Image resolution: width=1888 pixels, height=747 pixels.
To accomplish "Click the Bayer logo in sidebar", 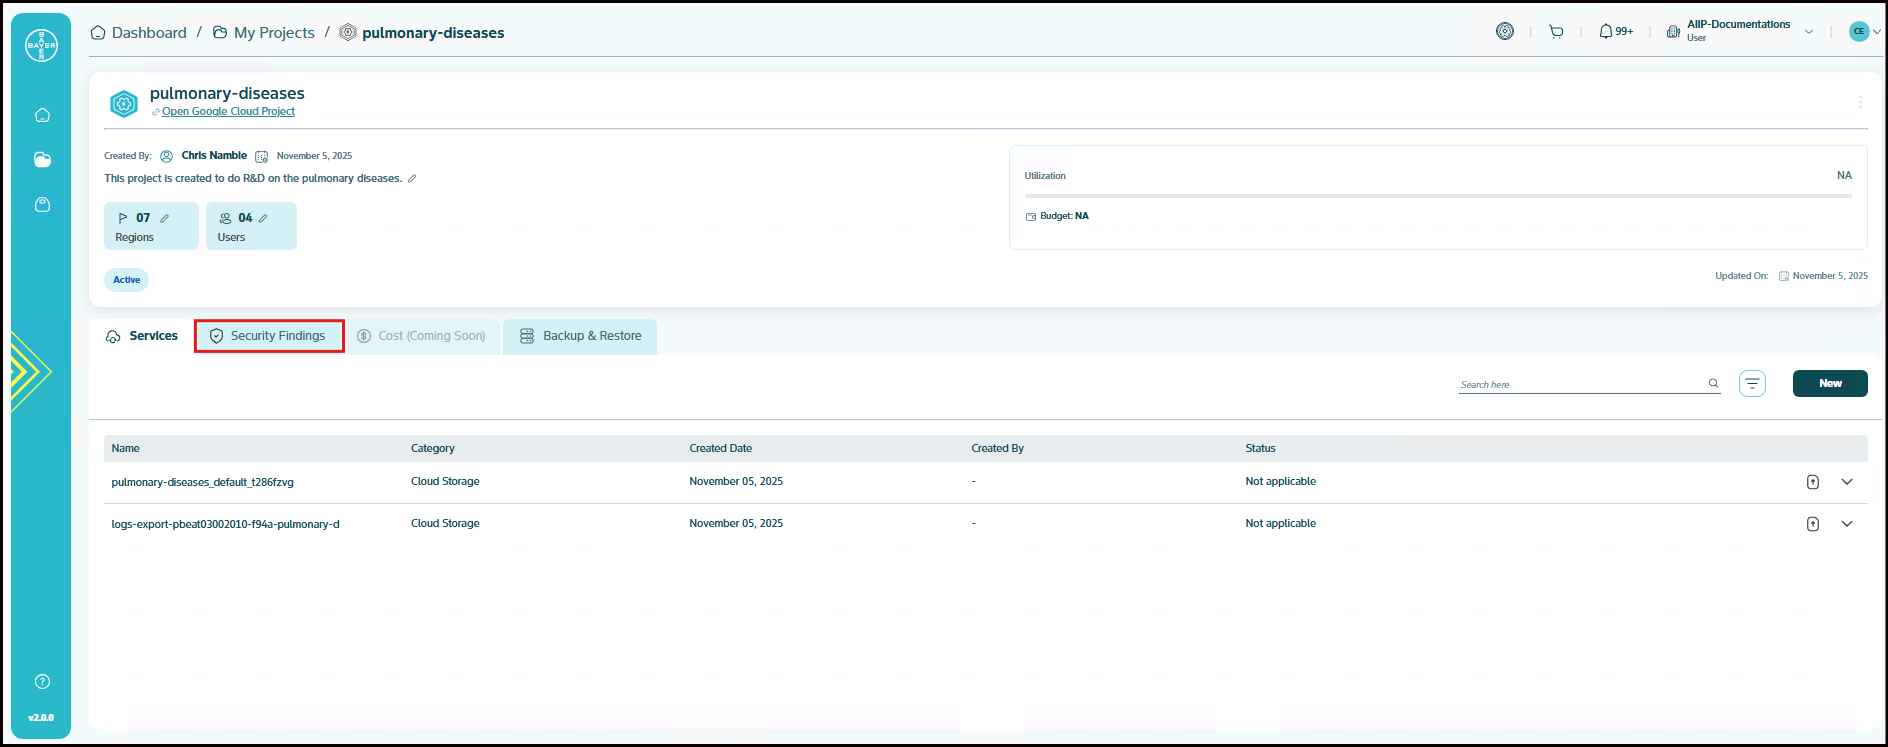I will (x=41, y=45).
